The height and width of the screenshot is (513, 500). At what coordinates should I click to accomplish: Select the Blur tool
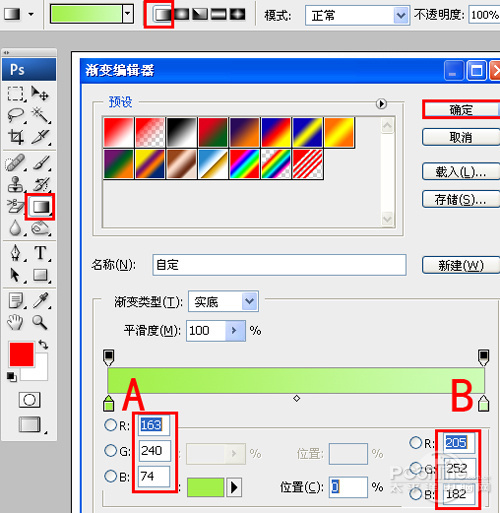point(15,228)
